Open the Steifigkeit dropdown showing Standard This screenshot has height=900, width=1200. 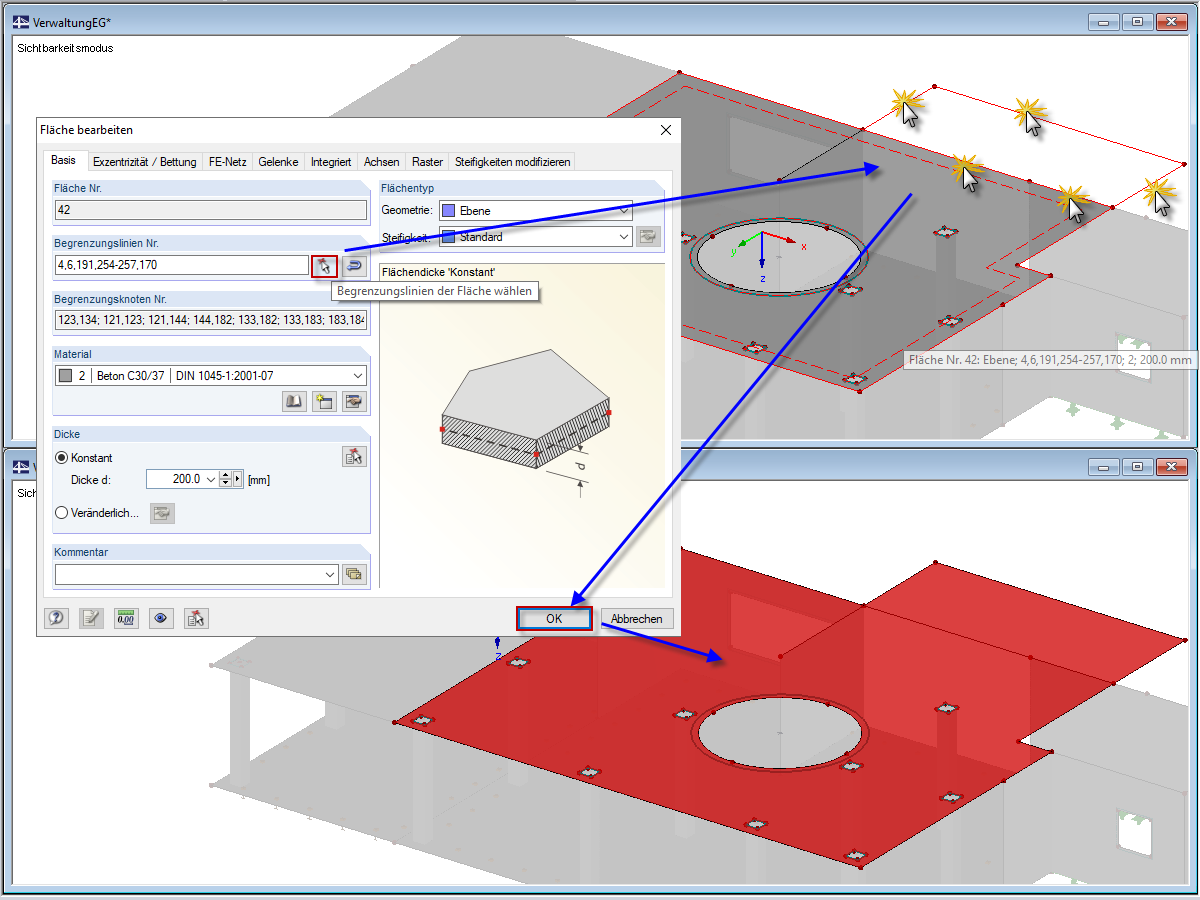625,237
